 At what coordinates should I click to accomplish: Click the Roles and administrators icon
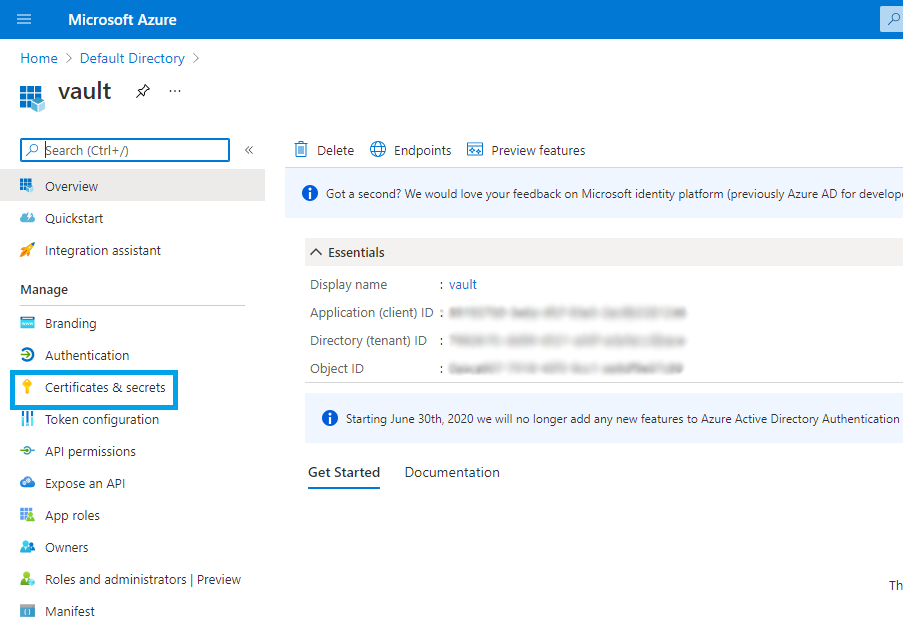(27, 579)
